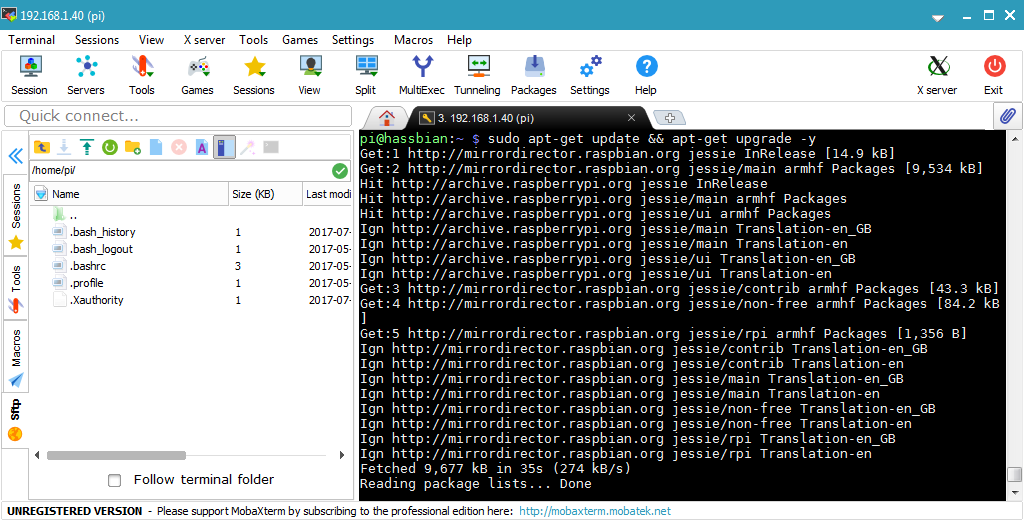Click left arrow of file list scrollbar
Screen dimensions: 1024x521
[37, 455]
